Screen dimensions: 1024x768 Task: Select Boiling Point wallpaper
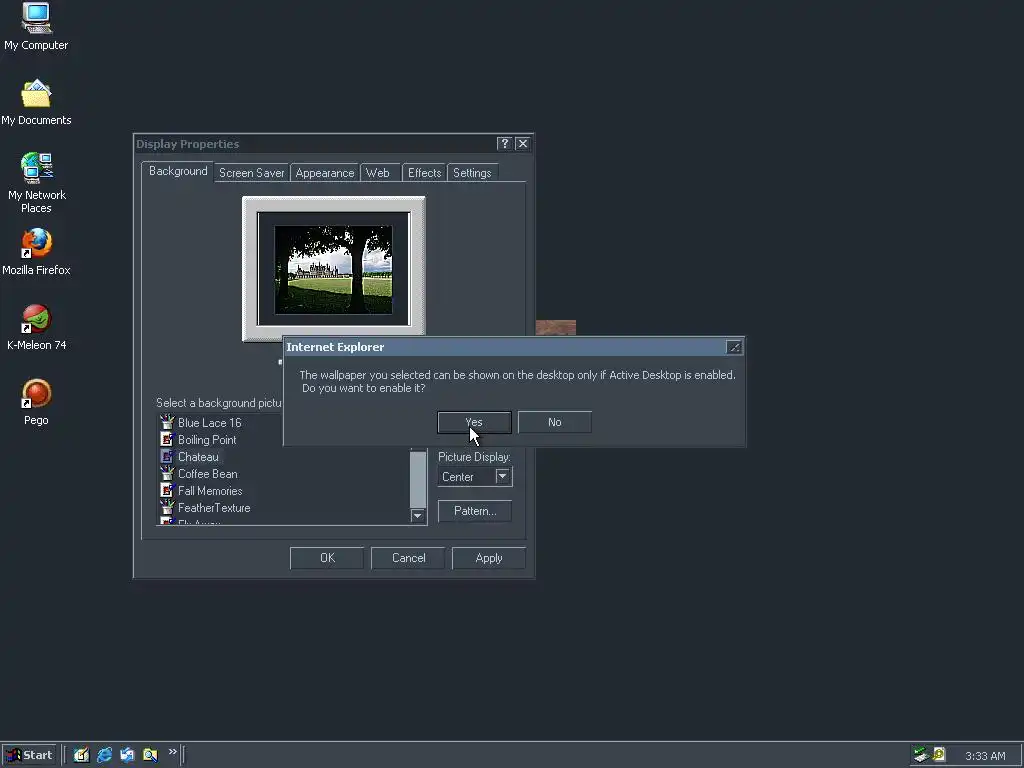206,440
